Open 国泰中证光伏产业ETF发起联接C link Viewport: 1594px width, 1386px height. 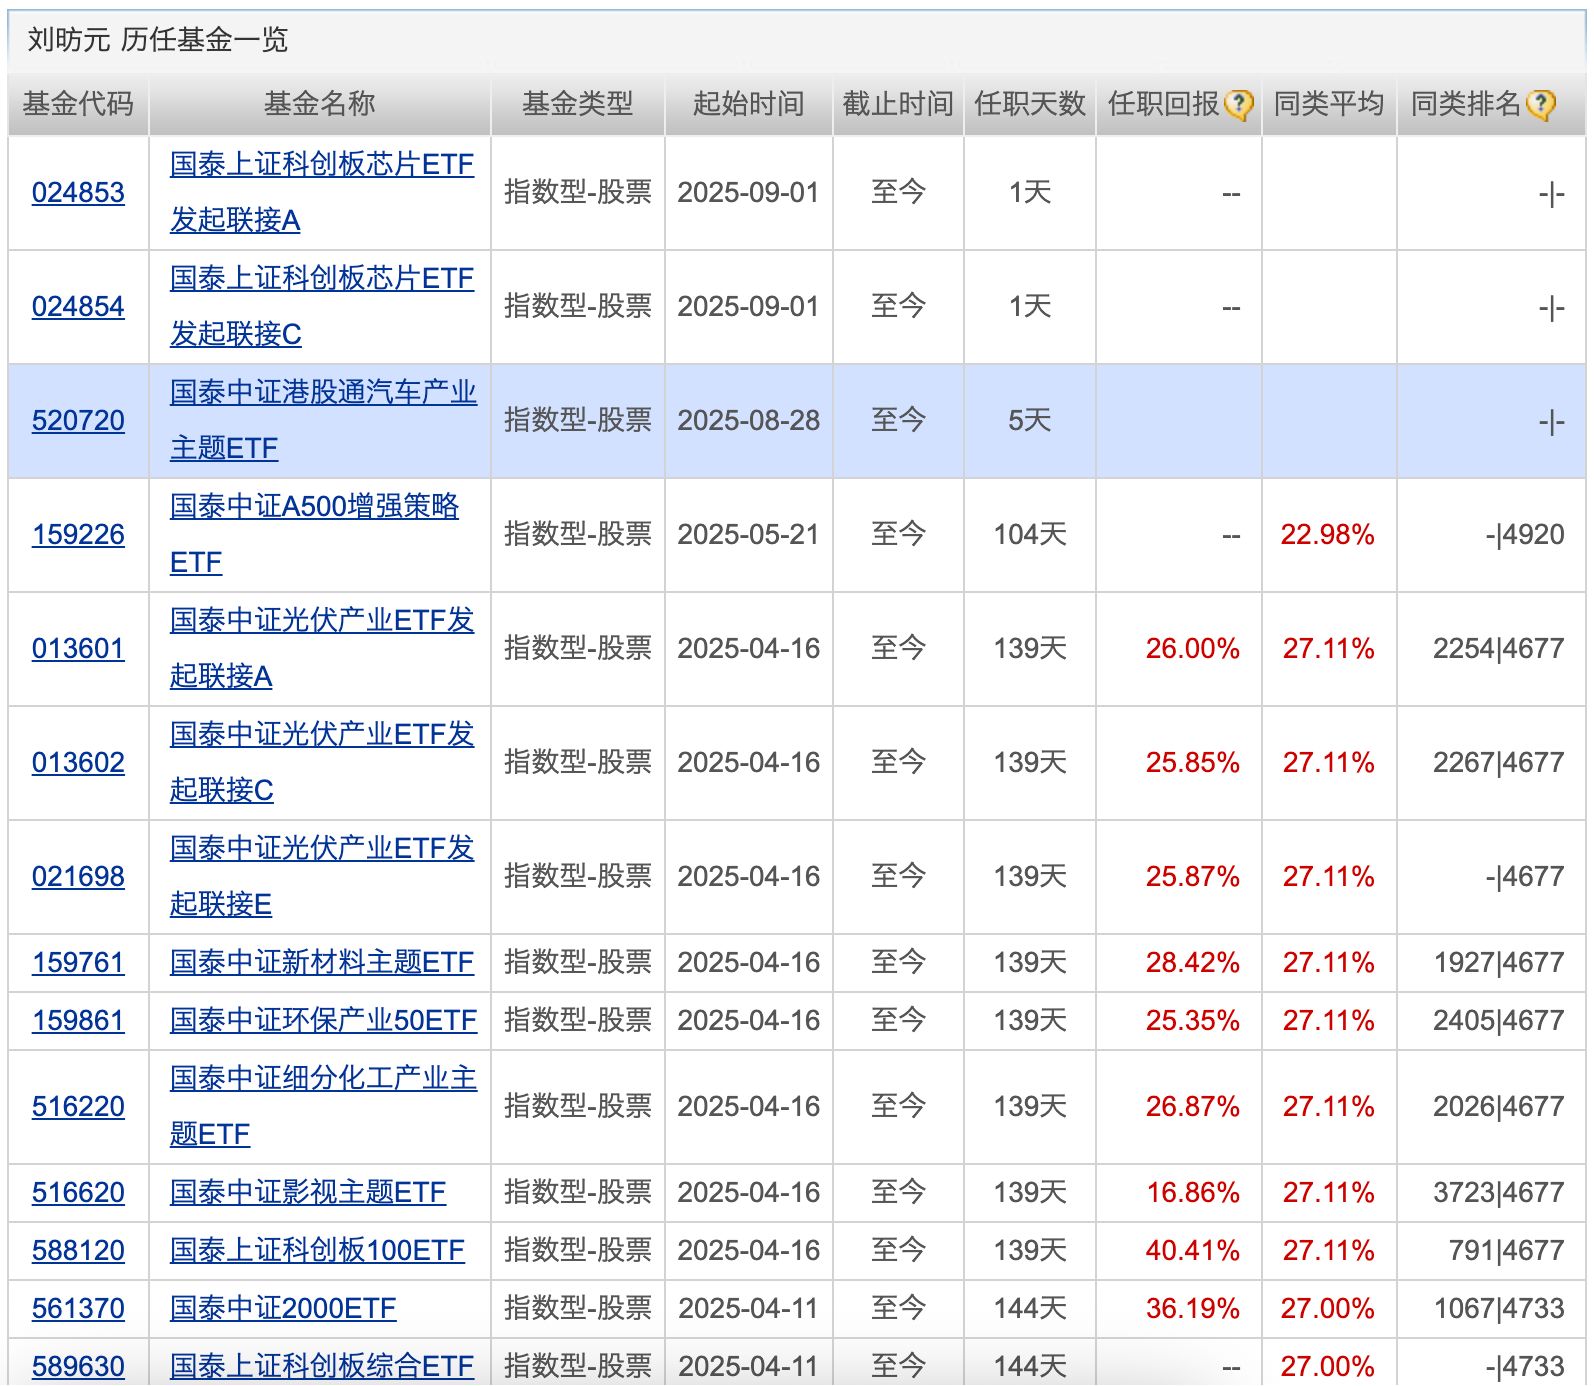coord(321,735)
